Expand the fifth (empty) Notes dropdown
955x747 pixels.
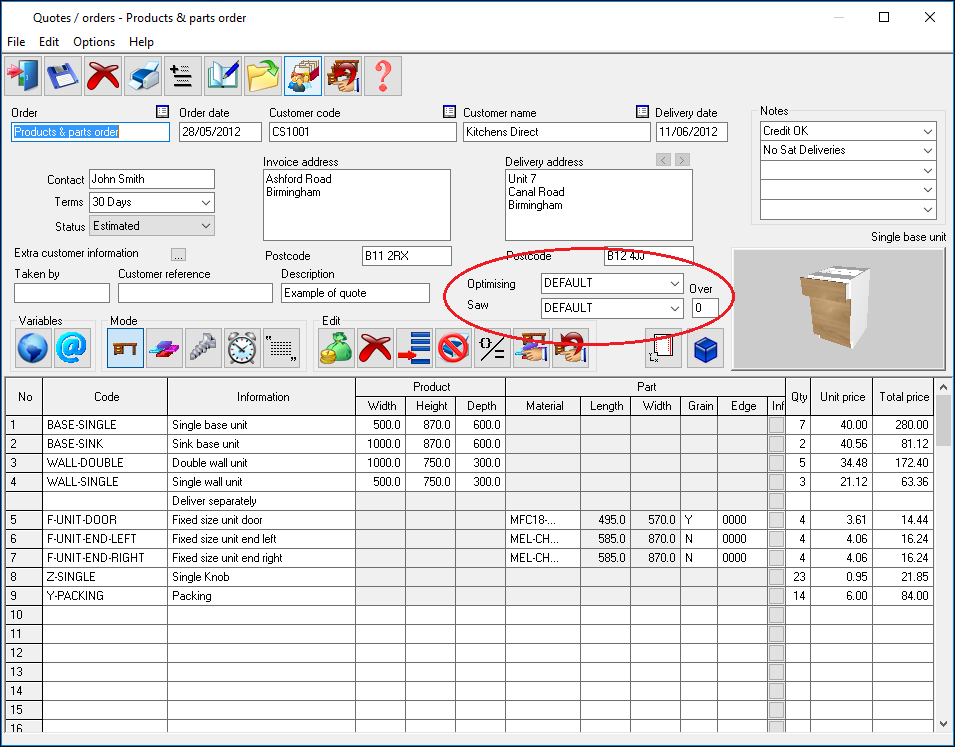(x=927, y=210)
